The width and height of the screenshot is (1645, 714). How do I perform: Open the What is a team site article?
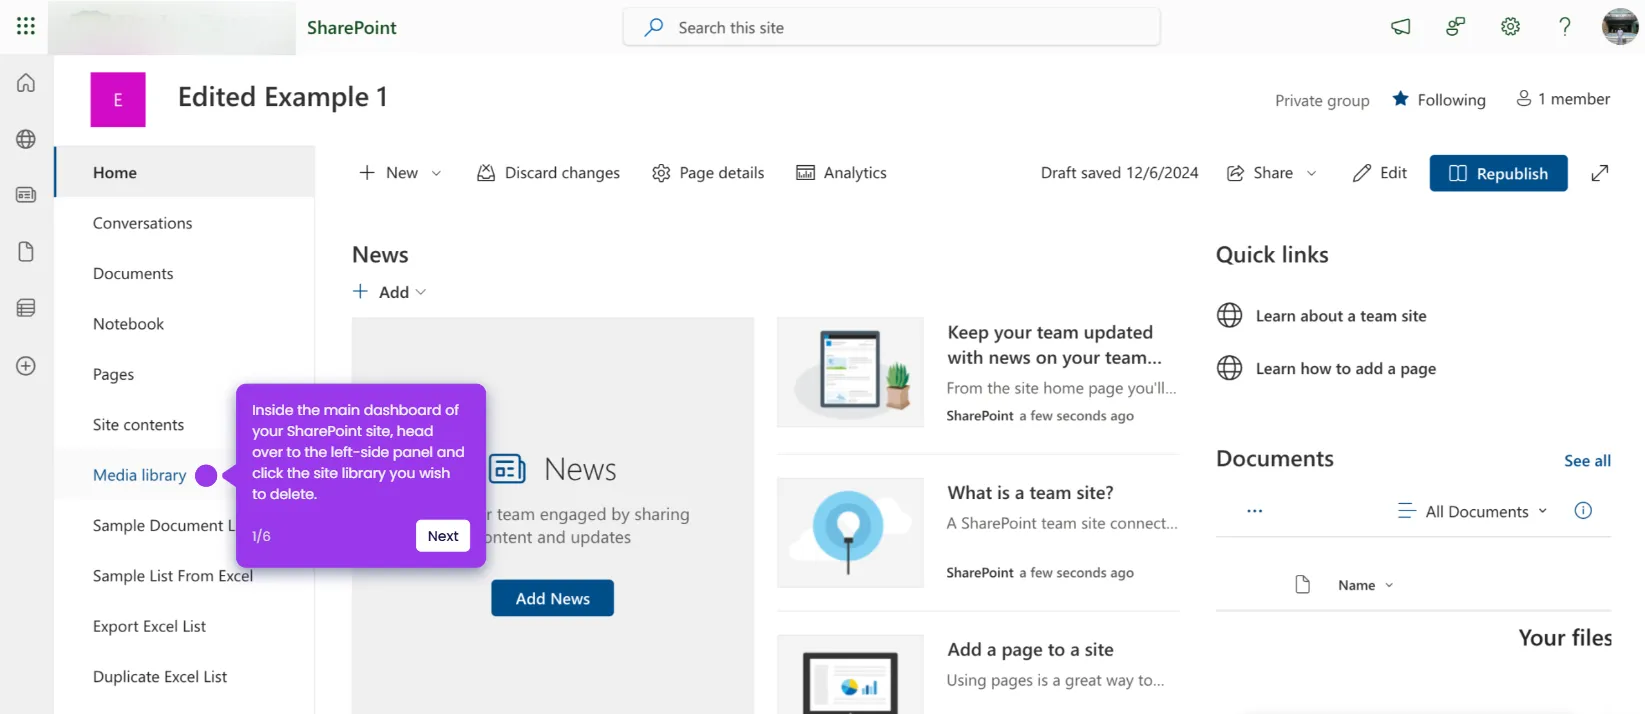pos(1030,493)
